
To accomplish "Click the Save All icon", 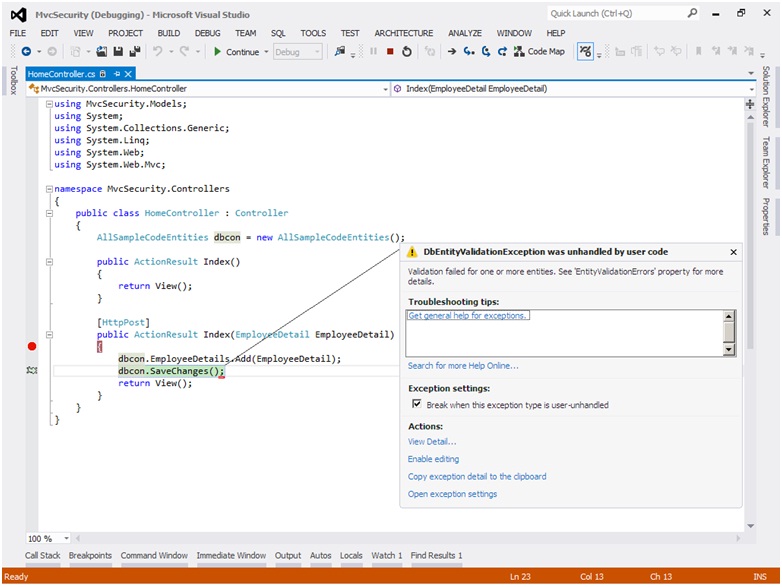I will click(x=135, y=51).
